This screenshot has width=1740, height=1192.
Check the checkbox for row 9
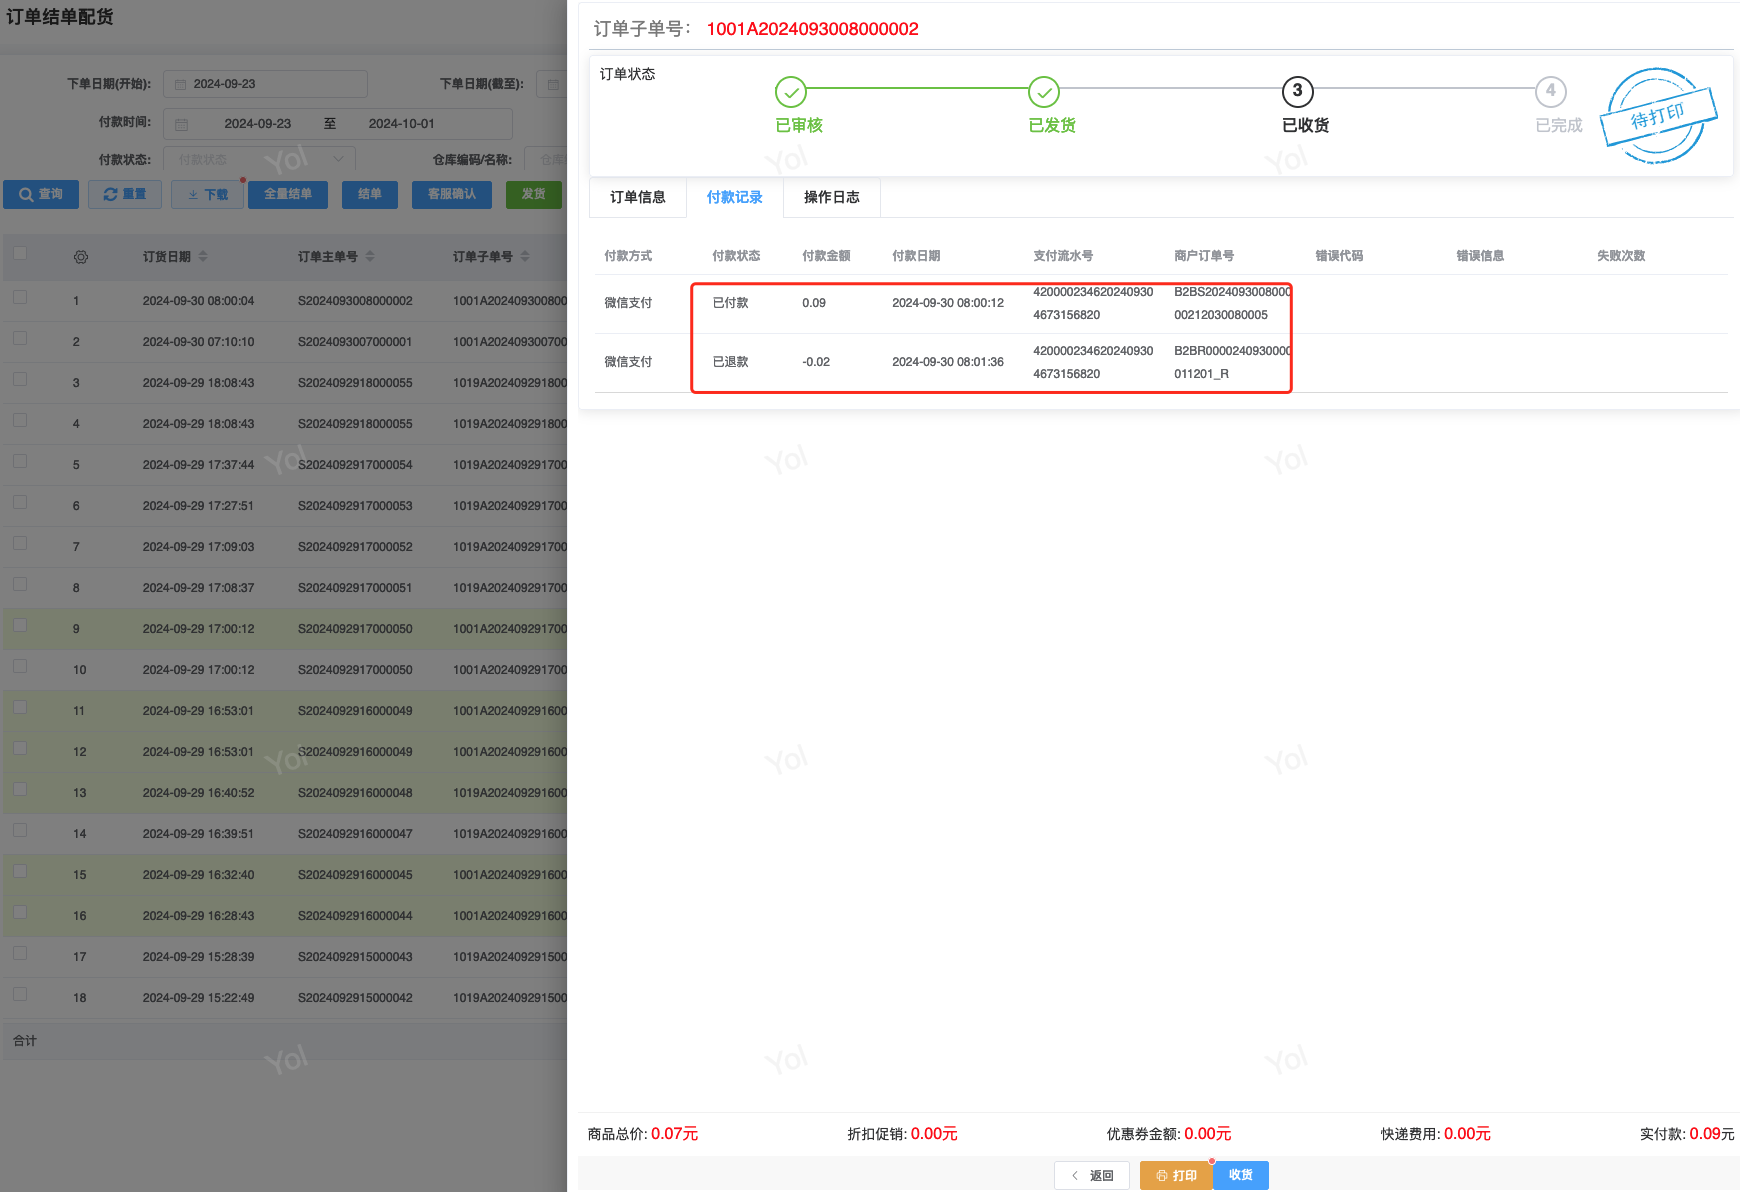point(20,626)
